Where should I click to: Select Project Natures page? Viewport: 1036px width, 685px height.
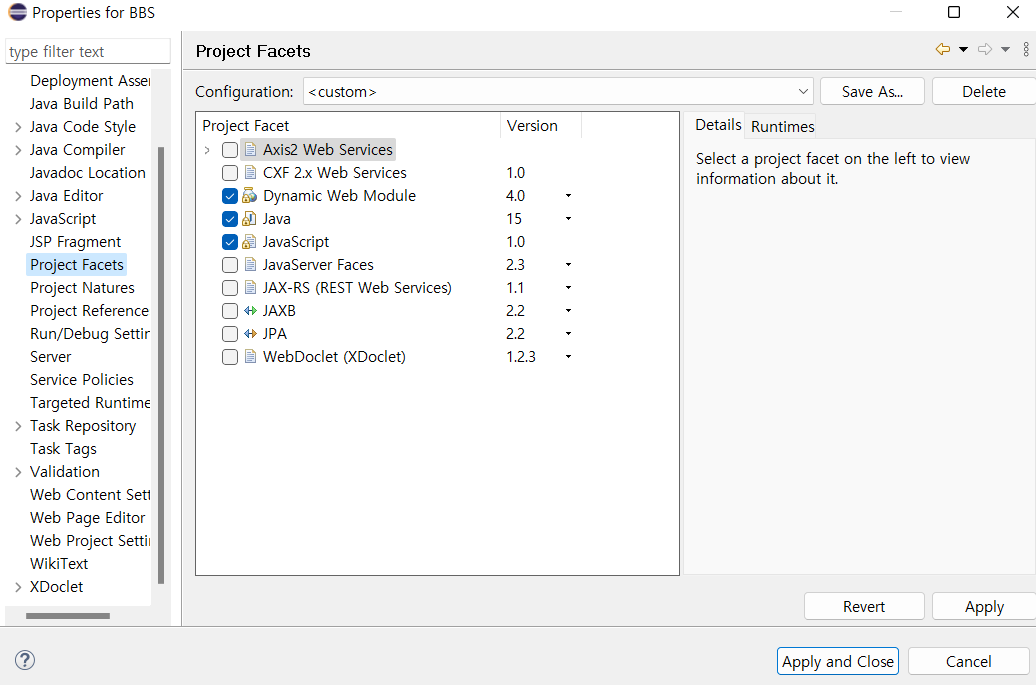tap(82, 288)
